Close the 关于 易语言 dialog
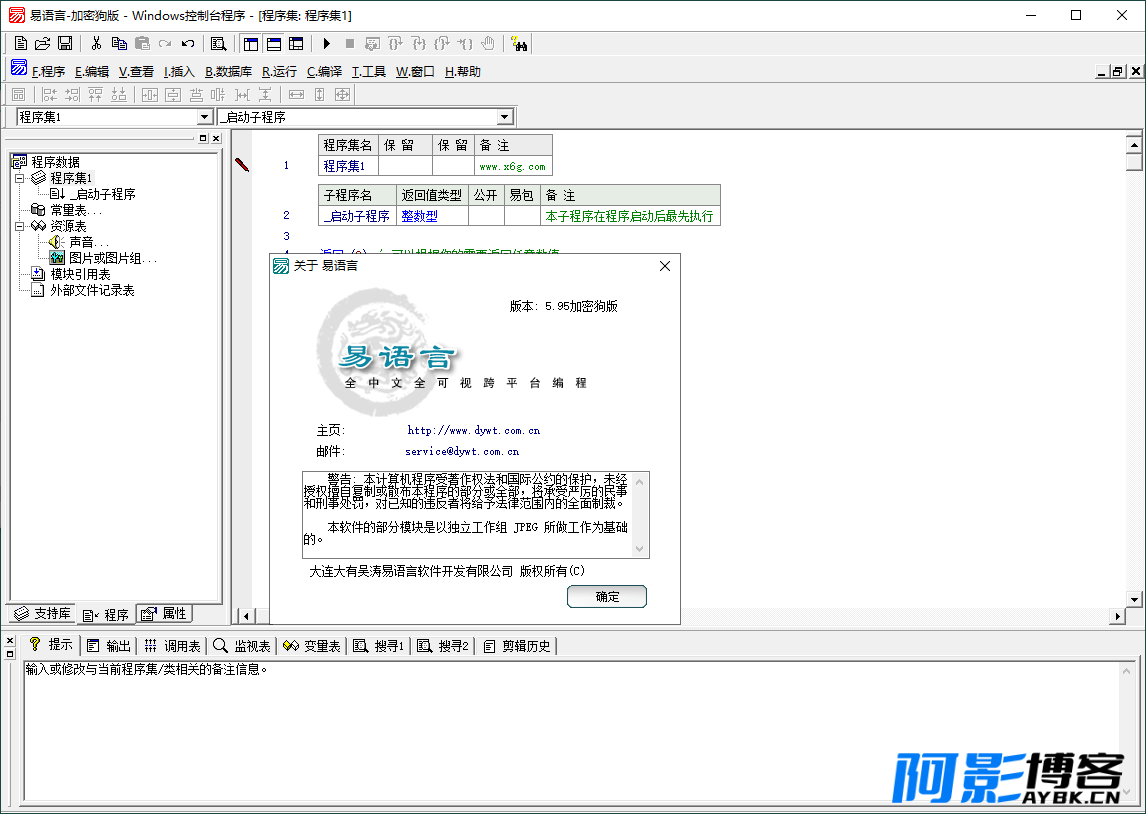The image size is (1146, 814). tap(664, 266)
